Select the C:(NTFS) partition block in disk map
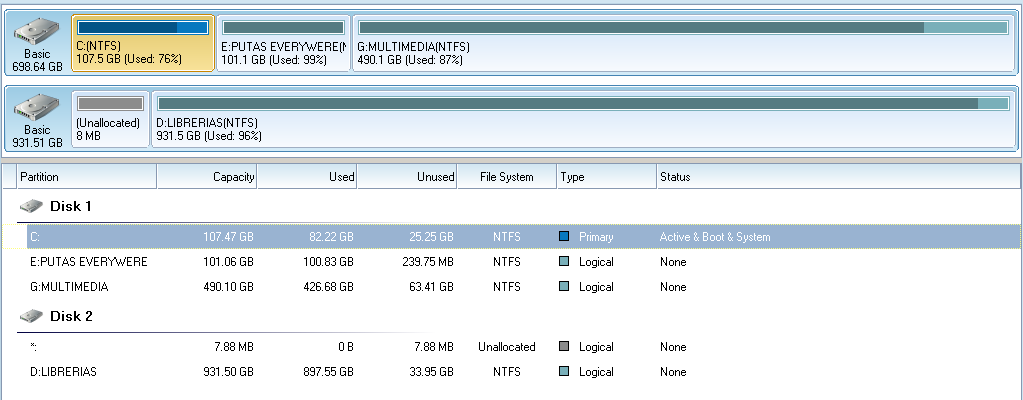1023x400 pixels. pos(143,44)
